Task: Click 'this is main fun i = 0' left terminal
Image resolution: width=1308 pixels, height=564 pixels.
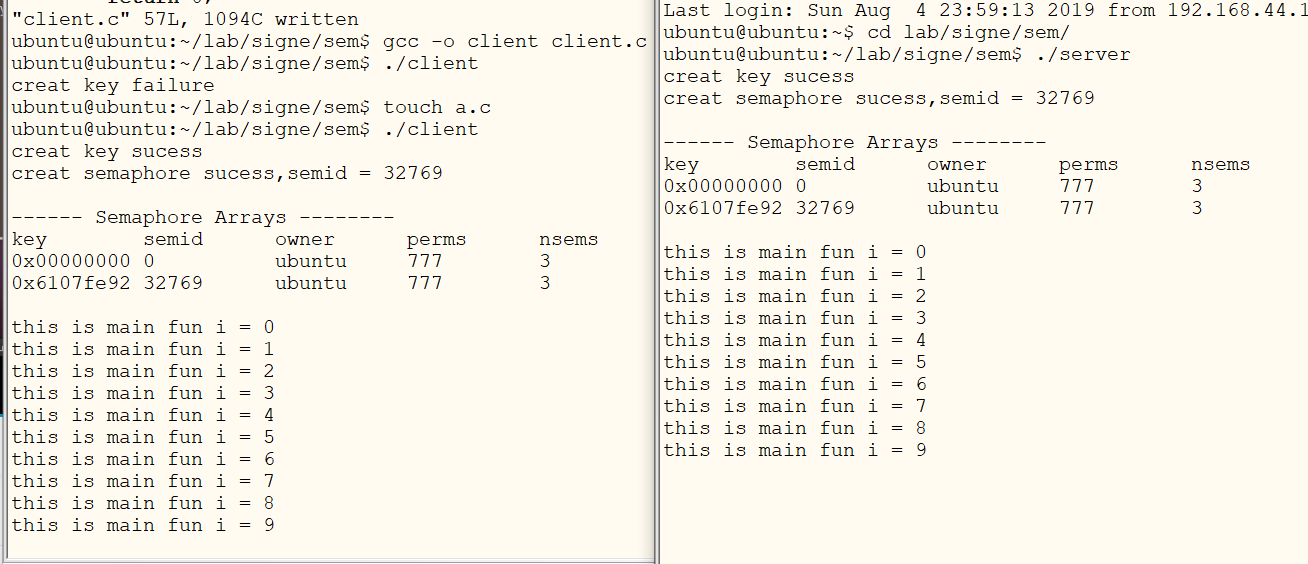Action: point(143,328)
